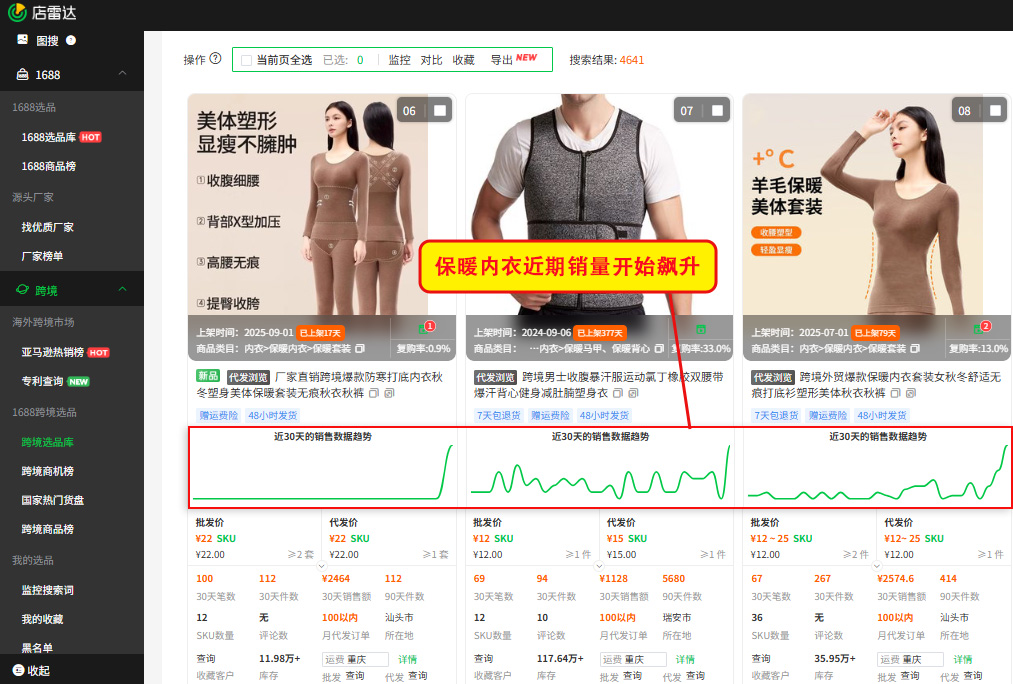Select product 08 with its checkbox

click(995, 110)
